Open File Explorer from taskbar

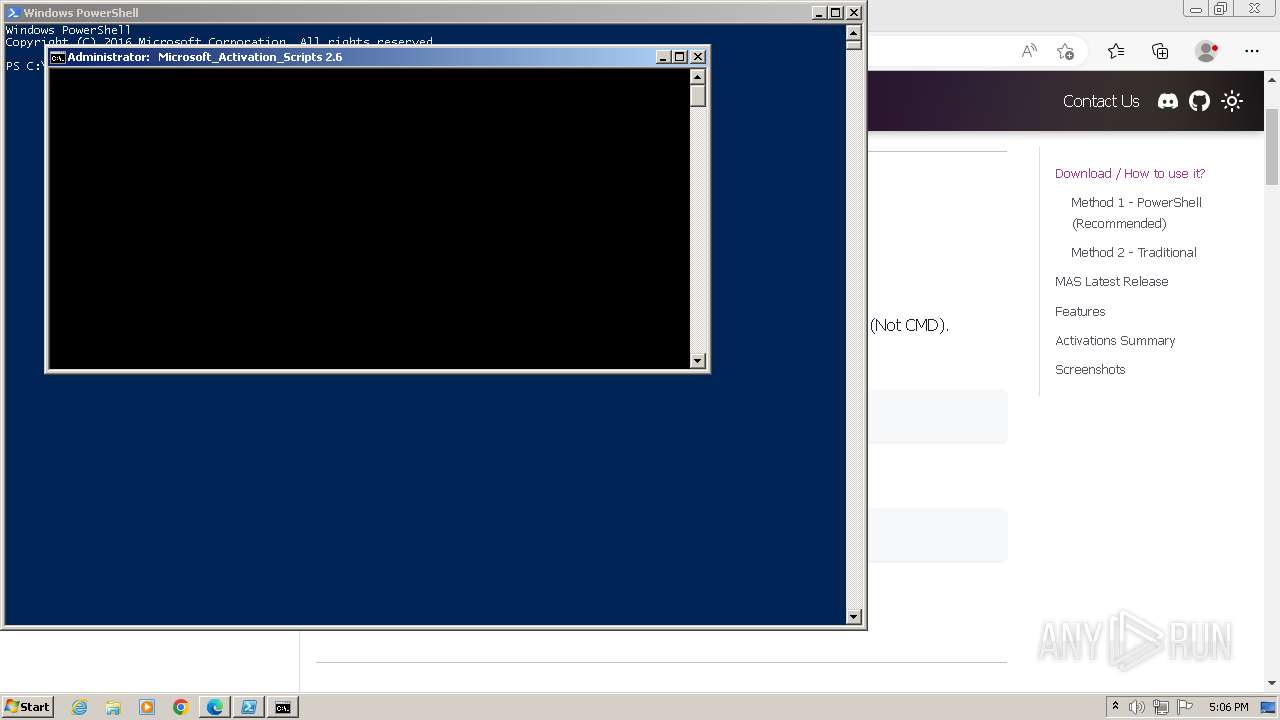click(113, 707)
